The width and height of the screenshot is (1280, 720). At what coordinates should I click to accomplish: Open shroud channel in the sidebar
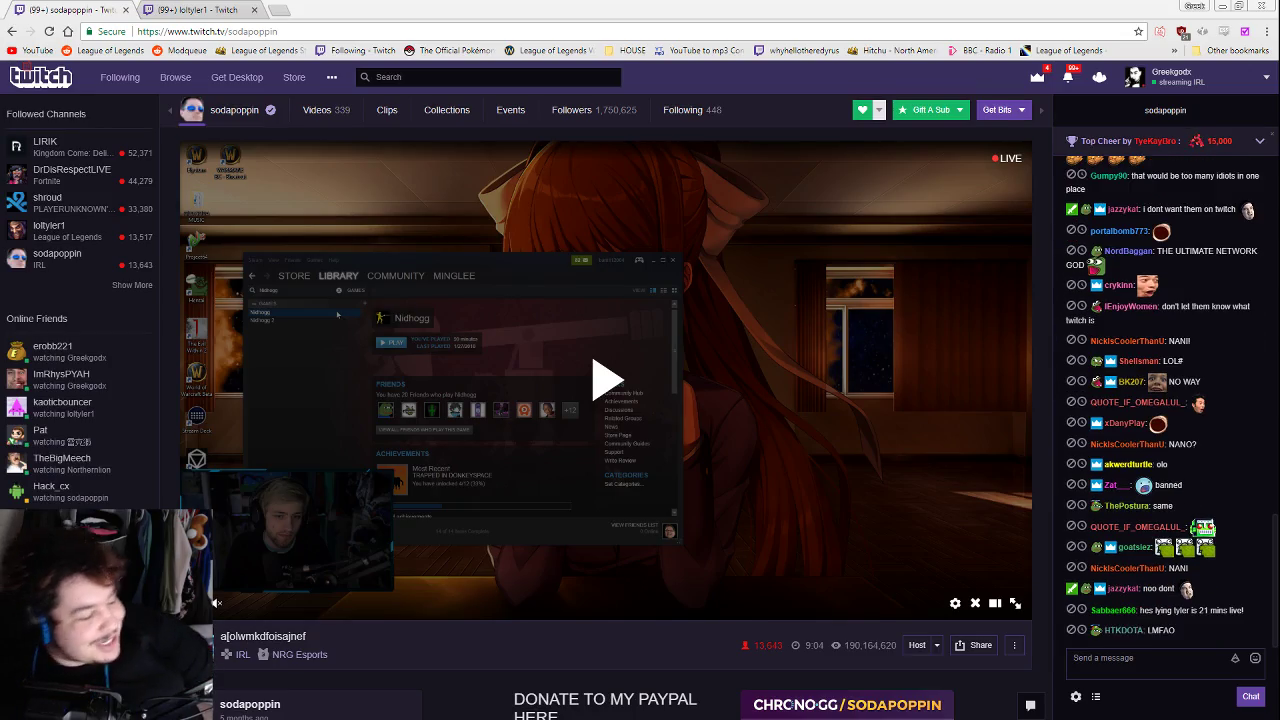click(x=80, y=203)
